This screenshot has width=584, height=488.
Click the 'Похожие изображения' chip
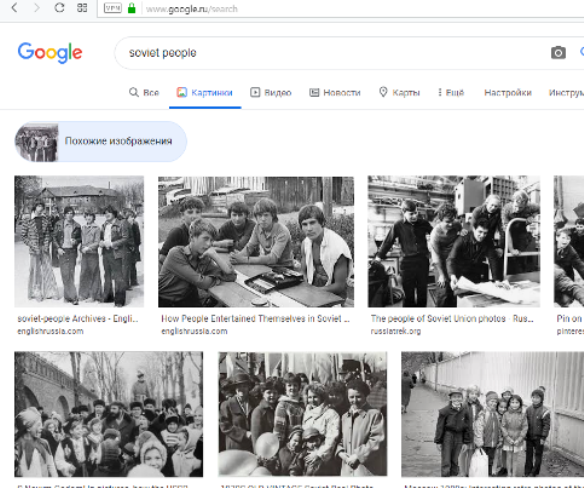[x=101, y=141]
